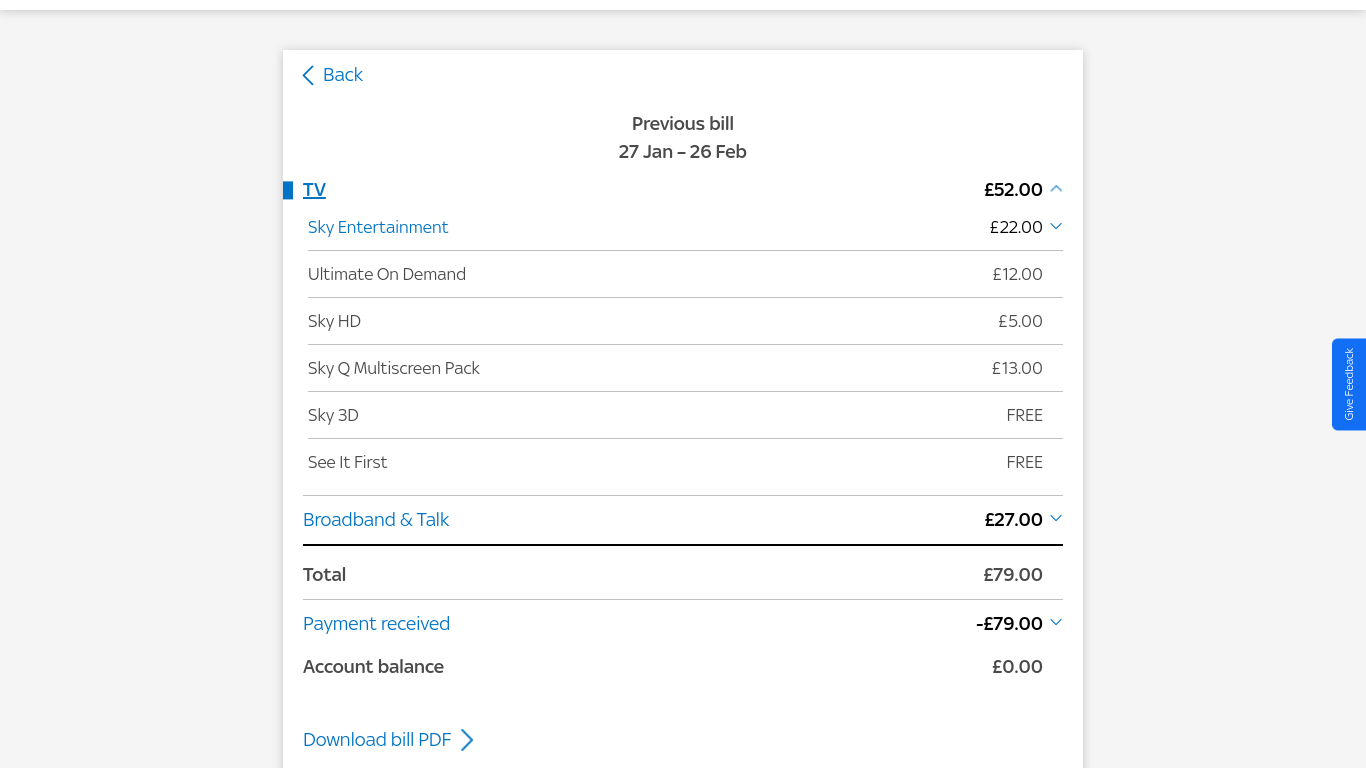The width and height of the screenshot is (1366, 768).
Task: Click the chevron next to Payment received amount
Action: click(1056, 623)
